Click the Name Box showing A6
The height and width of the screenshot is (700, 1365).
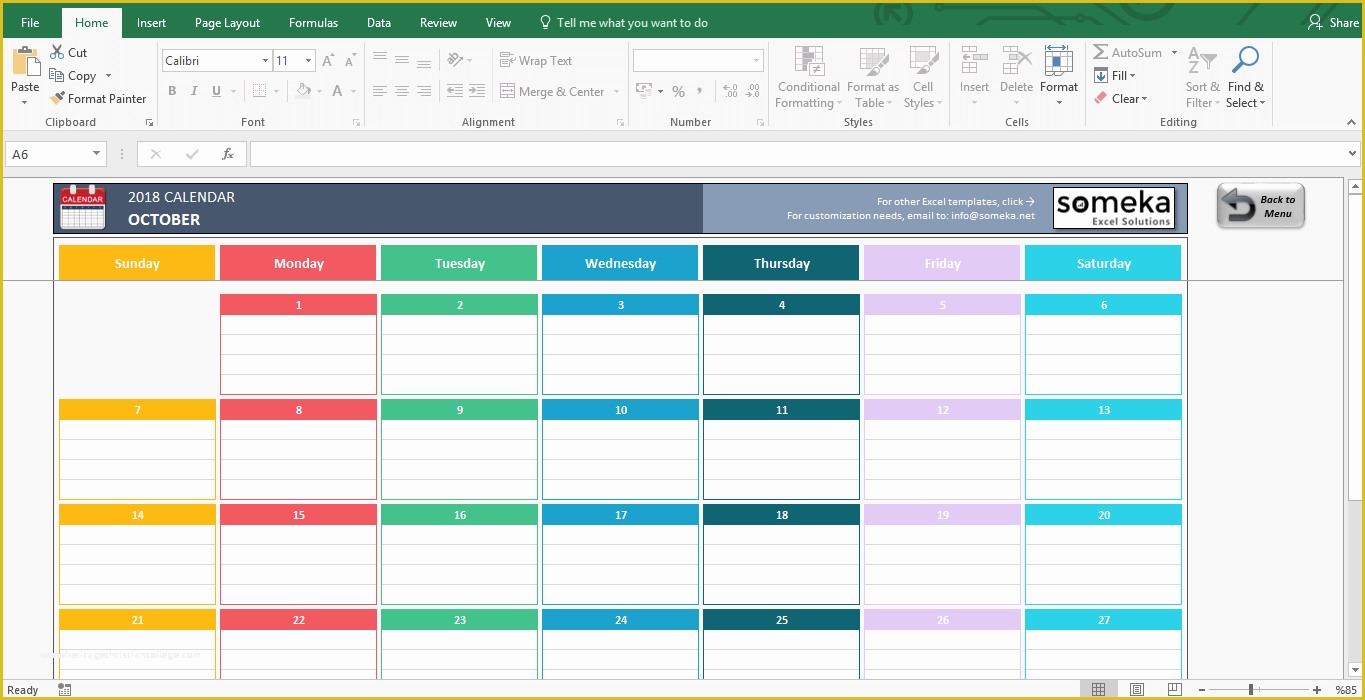47,154
